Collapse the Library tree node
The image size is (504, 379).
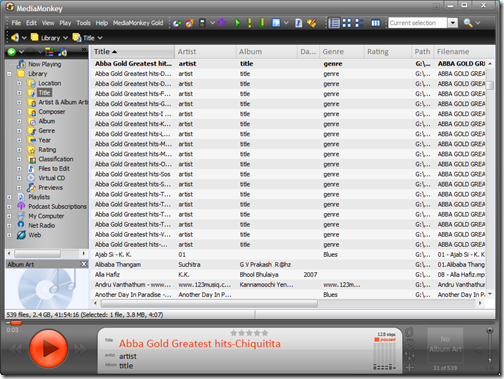click(x=9, y=74)
